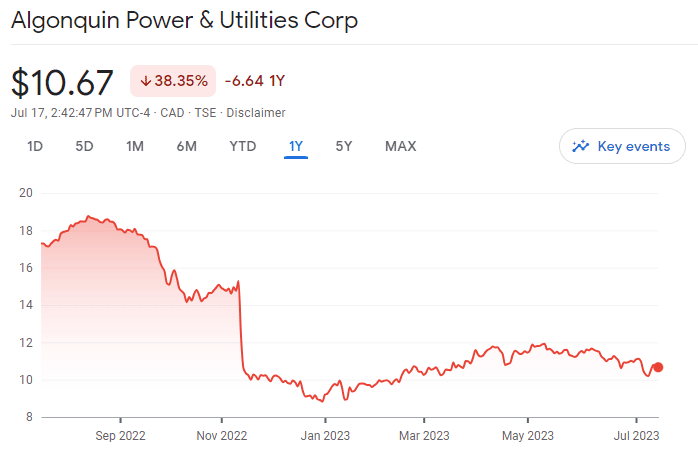Viewport: 698px width, 464px height.
Task: Click the May 2023 axis label
Action: (527, 435)
